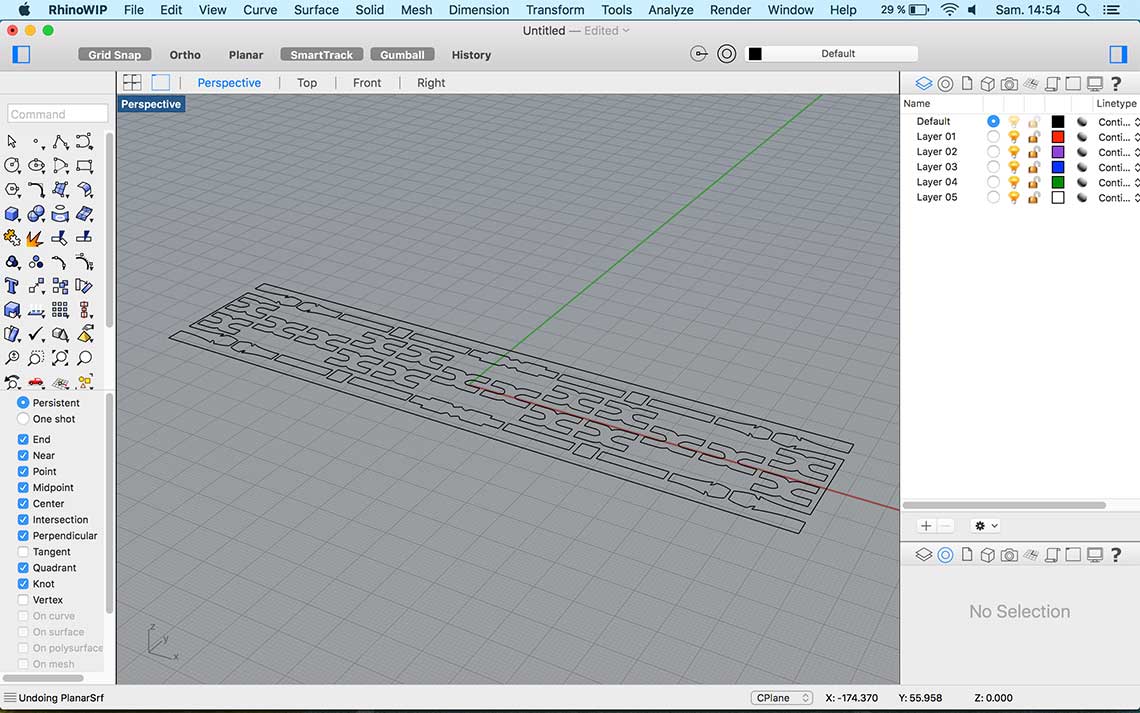Choose the Polyline drawing tool
1140x713 pixels.
[x=60, y=141]
